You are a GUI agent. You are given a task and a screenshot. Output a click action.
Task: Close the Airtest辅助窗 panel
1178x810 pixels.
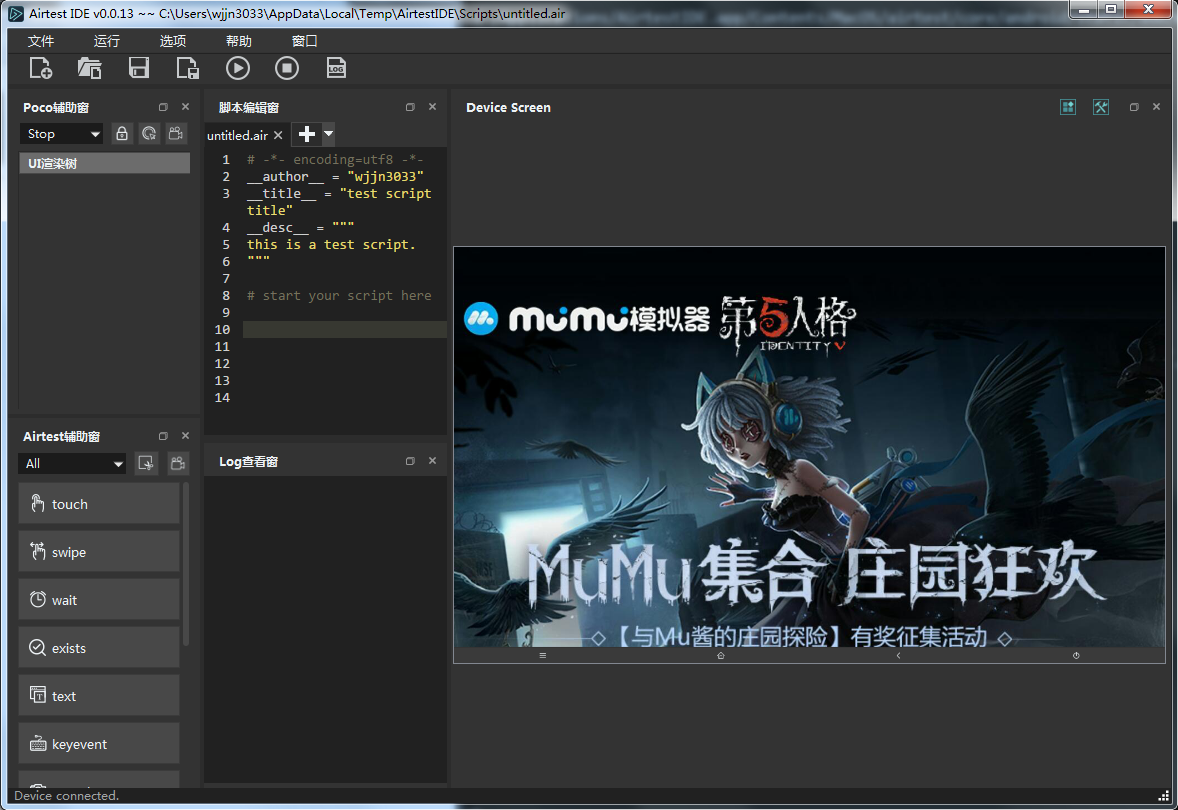(x=186, y=436)
